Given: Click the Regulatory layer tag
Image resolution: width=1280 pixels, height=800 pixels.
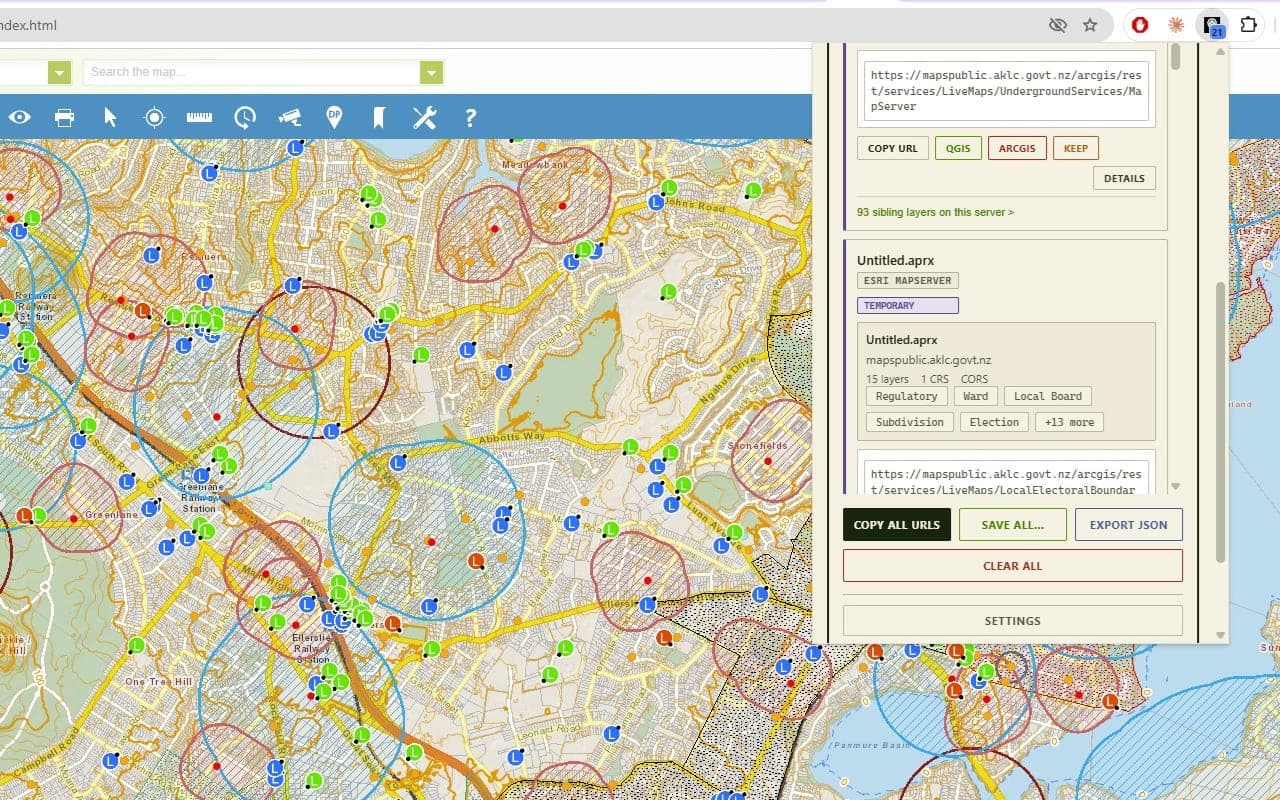Looking at the screenshot, I should point(906,396).
